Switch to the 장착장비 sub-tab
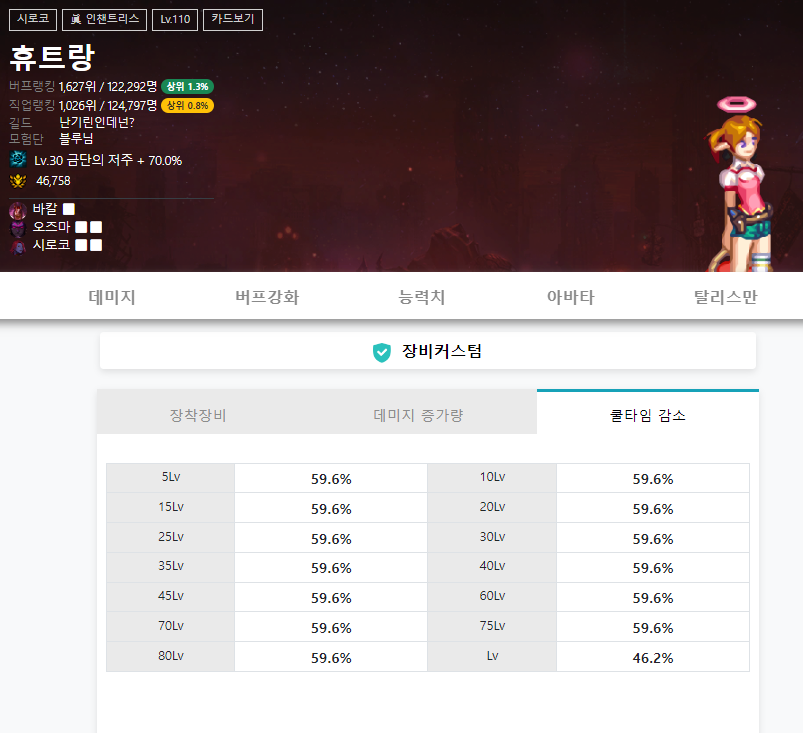The image size is (803, 733). 198,413
